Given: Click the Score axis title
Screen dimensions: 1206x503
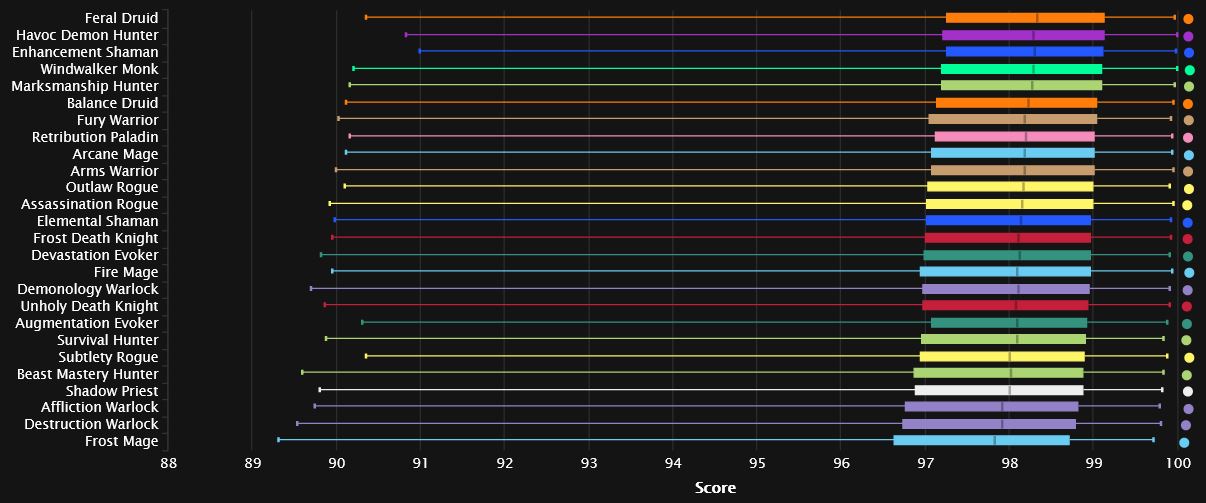Looking at the screenshot, I should (715, 488).
